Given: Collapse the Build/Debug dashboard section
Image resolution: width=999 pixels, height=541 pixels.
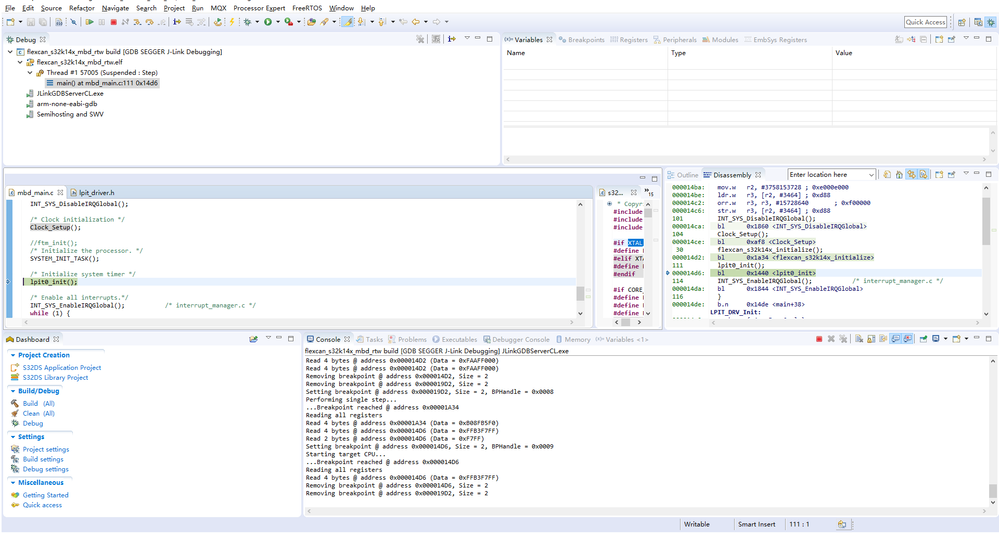Looking at the screenshot, I should click(13, 391).
